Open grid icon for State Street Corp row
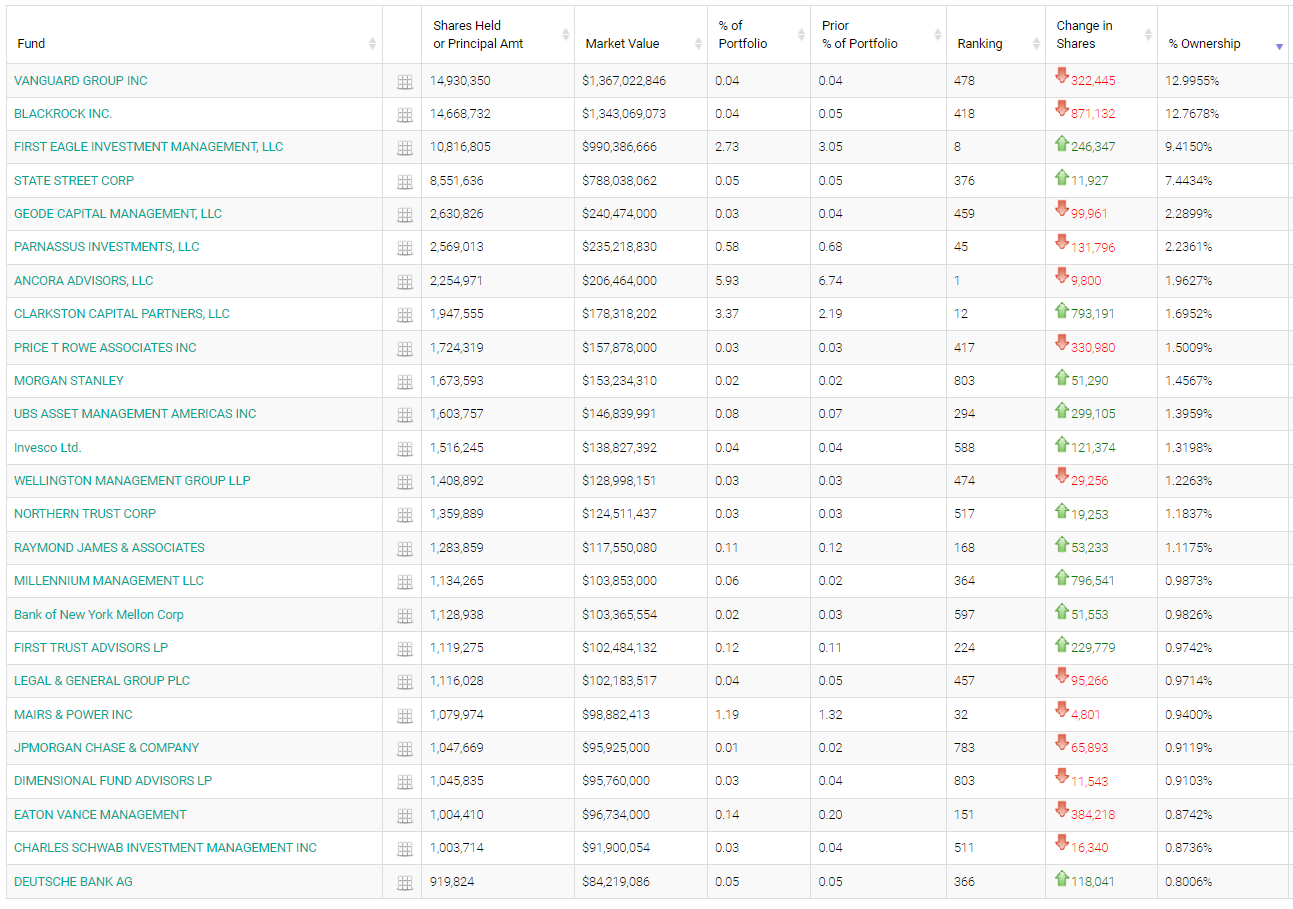The height and width of the screenshot is (909, 1293). [405, 182]
